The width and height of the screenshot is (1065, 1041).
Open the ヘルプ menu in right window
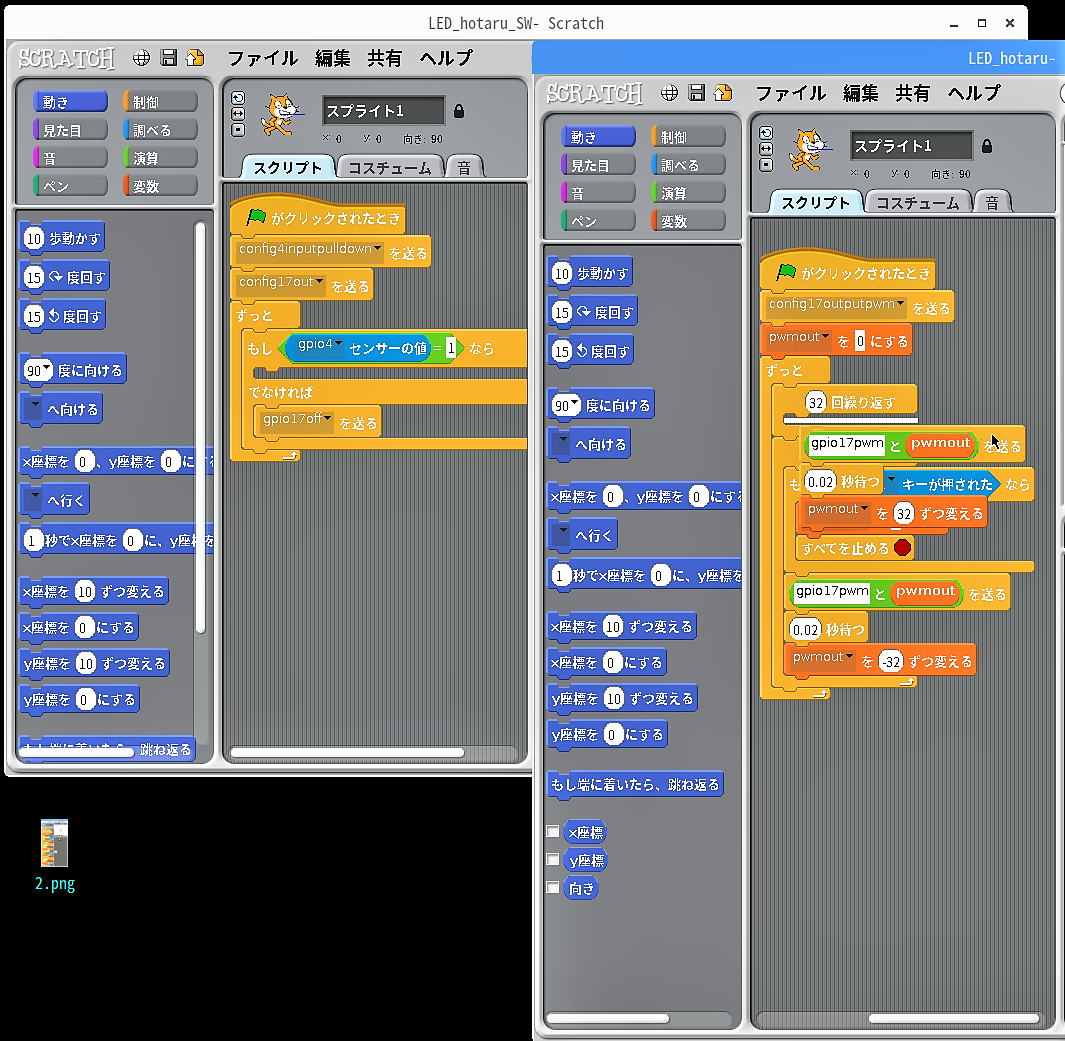pos(974,93)
